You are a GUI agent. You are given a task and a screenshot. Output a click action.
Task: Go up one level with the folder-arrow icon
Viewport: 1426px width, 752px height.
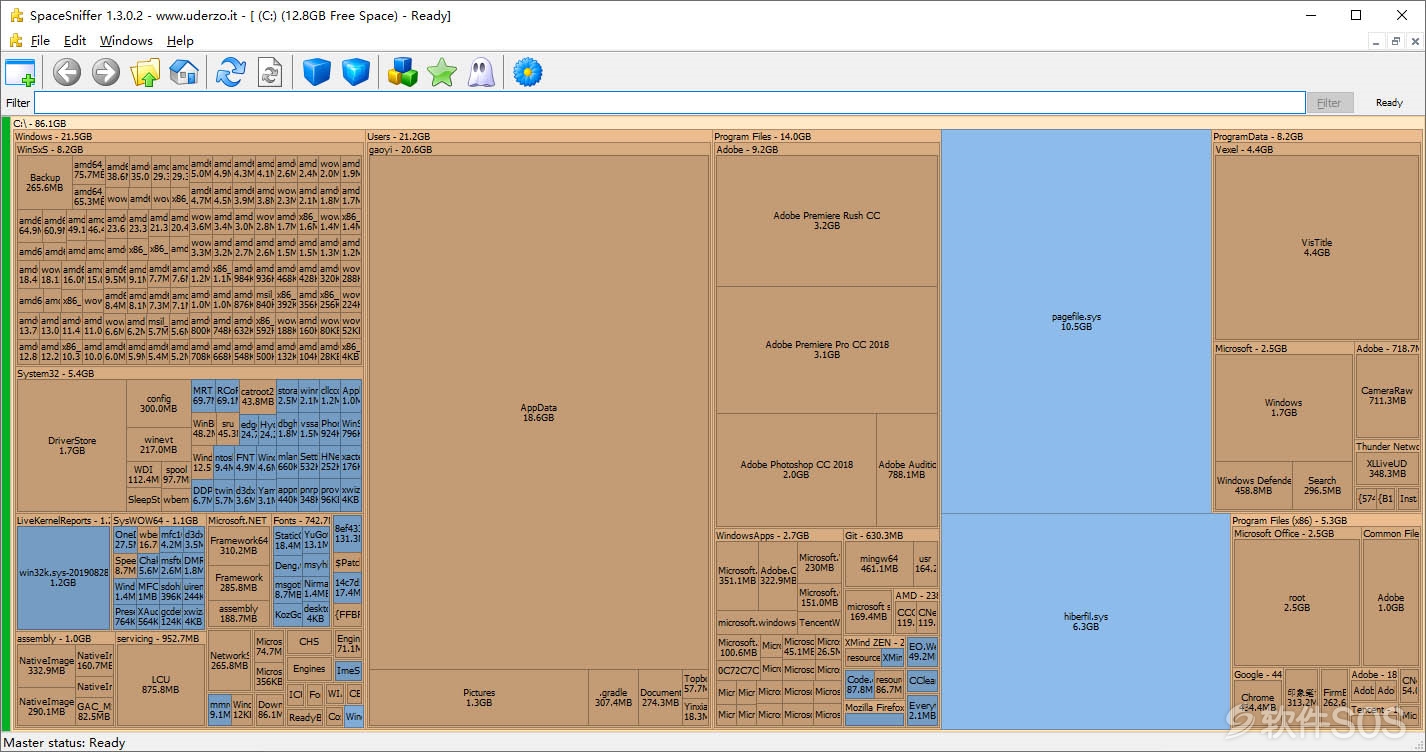[145, 72]
